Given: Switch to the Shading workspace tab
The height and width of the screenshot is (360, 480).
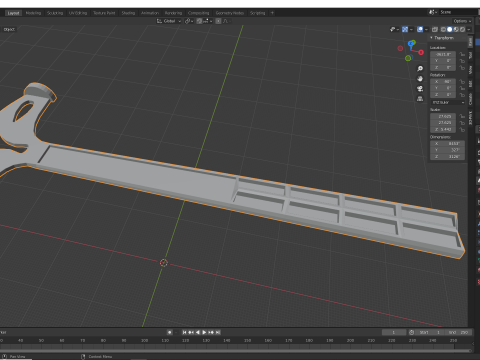Looking at the screenshot, I should coord(128,13).
